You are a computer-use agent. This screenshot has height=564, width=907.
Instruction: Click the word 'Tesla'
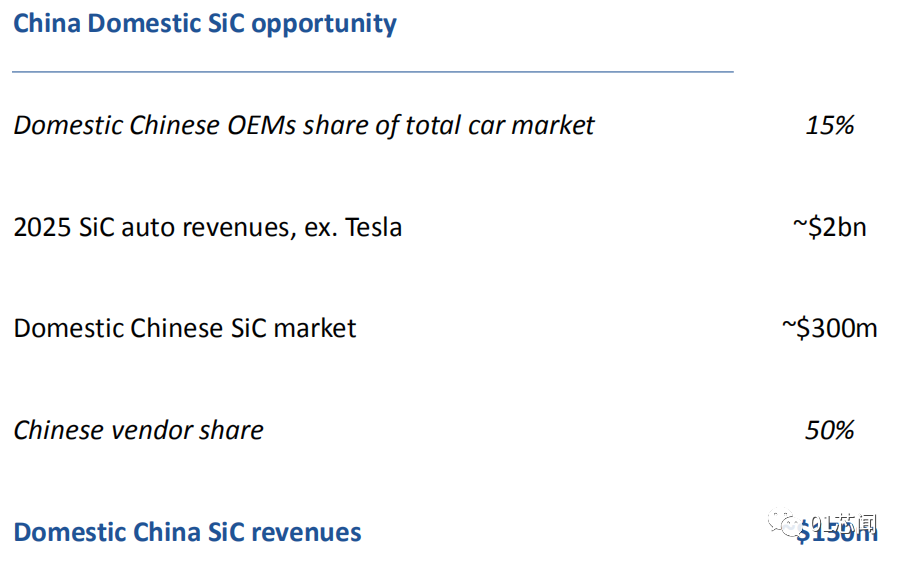point(373,227)
